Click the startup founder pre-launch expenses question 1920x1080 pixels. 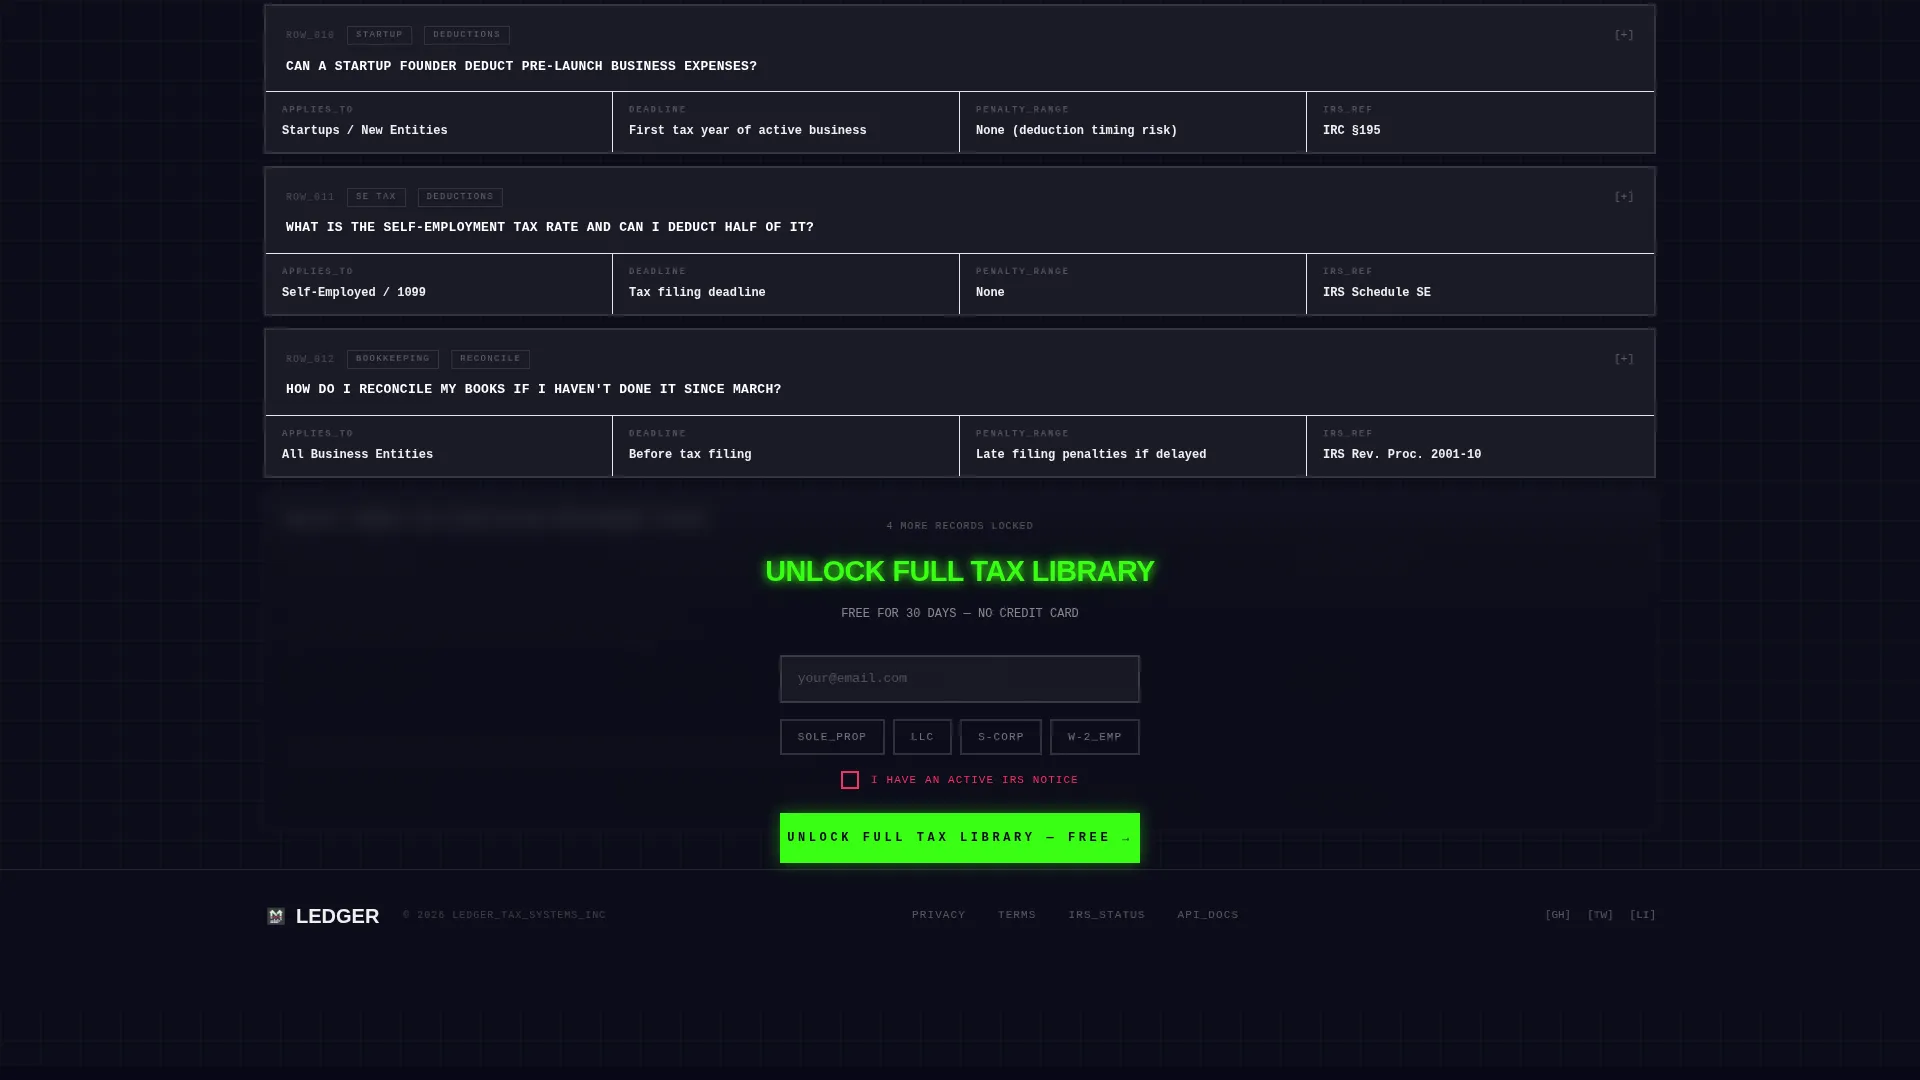pos(521,67)
